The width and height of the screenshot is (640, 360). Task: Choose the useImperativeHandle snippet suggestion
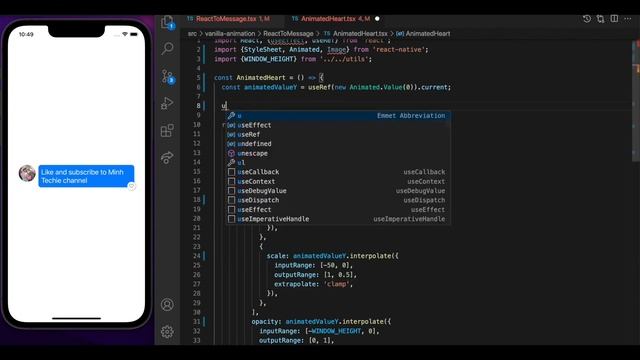[x=338, y=219]
